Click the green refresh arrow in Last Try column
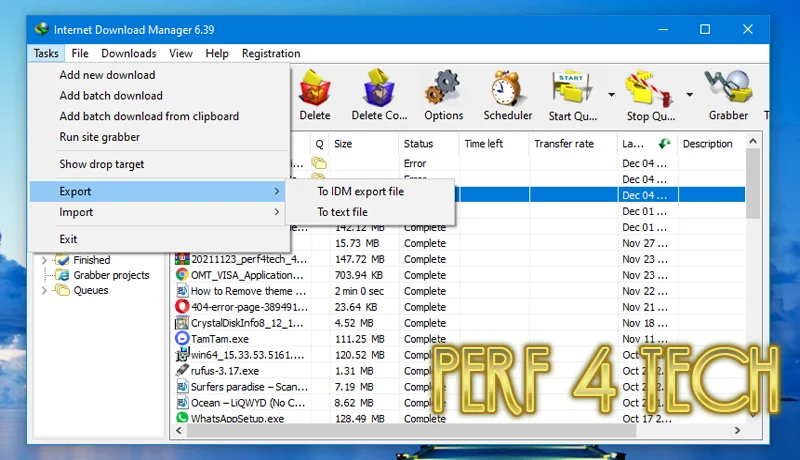 [x=664, y=143]
